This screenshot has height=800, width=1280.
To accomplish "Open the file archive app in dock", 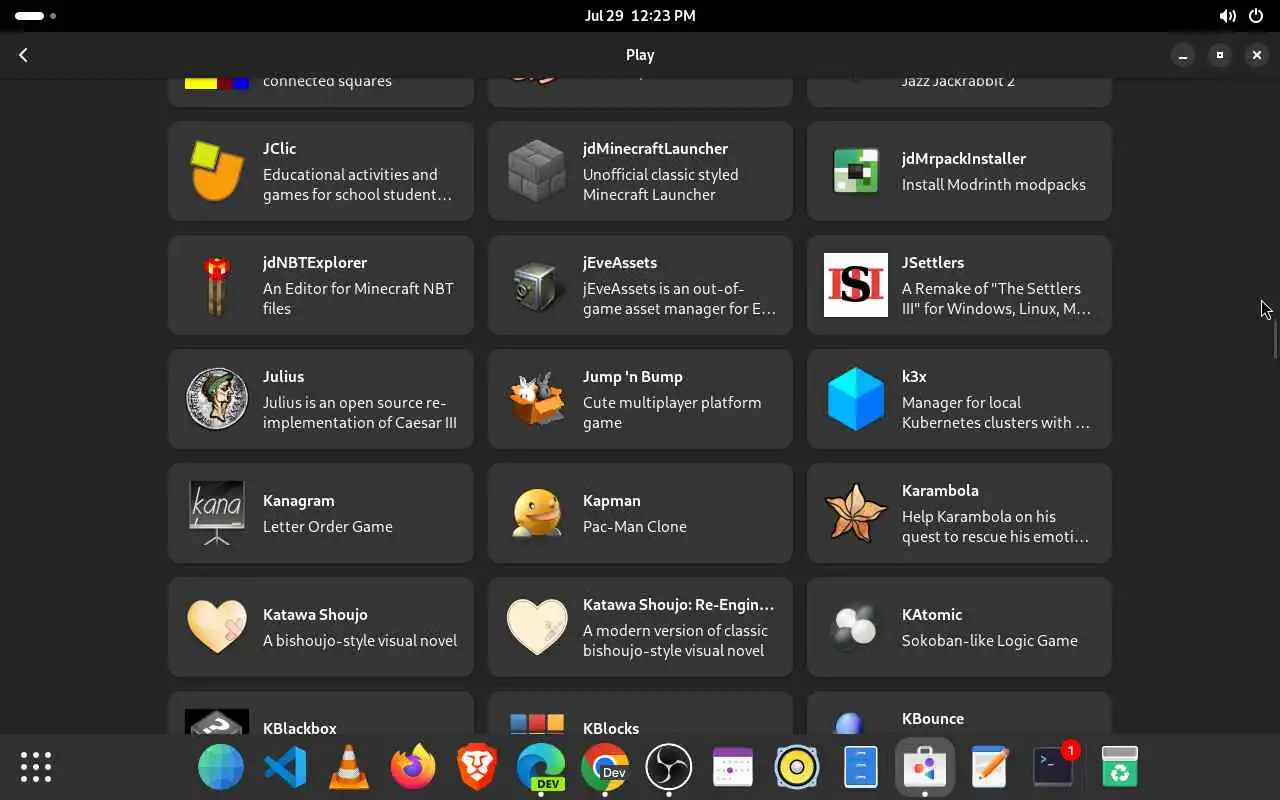I will pos(861,767).
